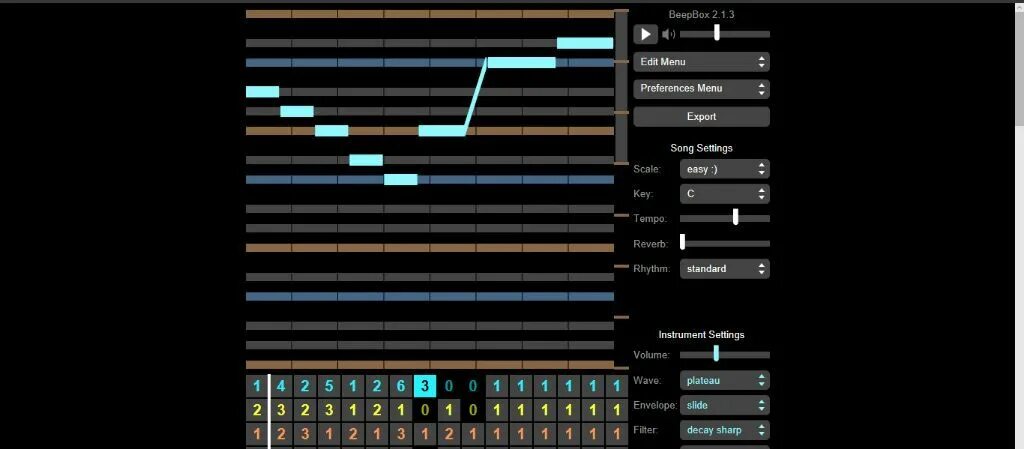
Task: Open the Scale dropdown showing easy :)
Action: [724, 169]
